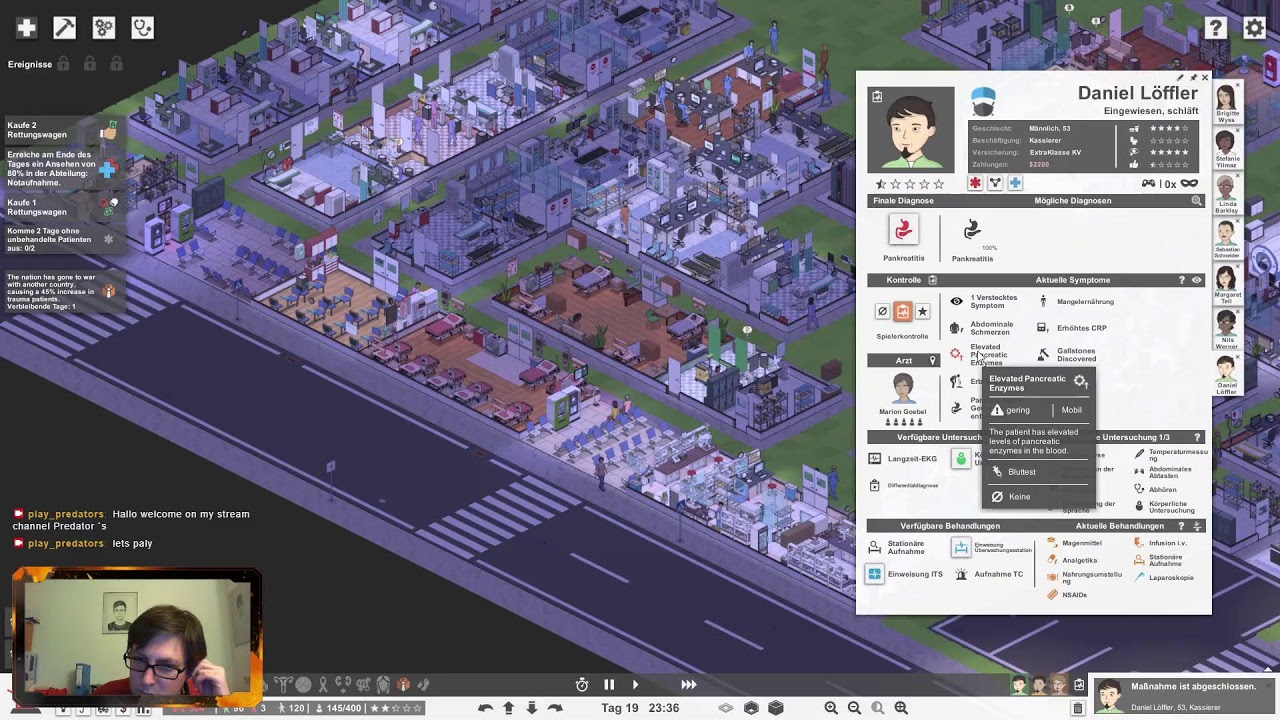Click the green examination icon

(x=961, y=458)
